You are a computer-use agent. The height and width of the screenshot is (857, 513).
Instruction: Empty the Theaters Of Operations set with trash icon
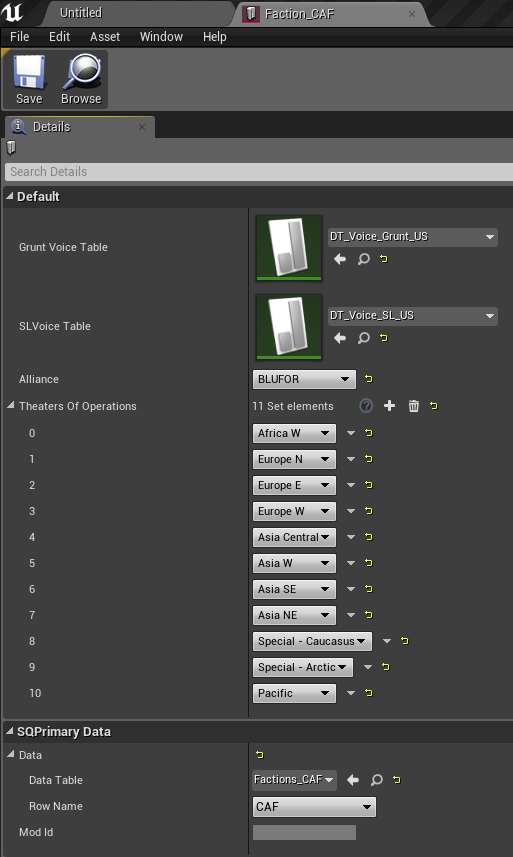414,406
